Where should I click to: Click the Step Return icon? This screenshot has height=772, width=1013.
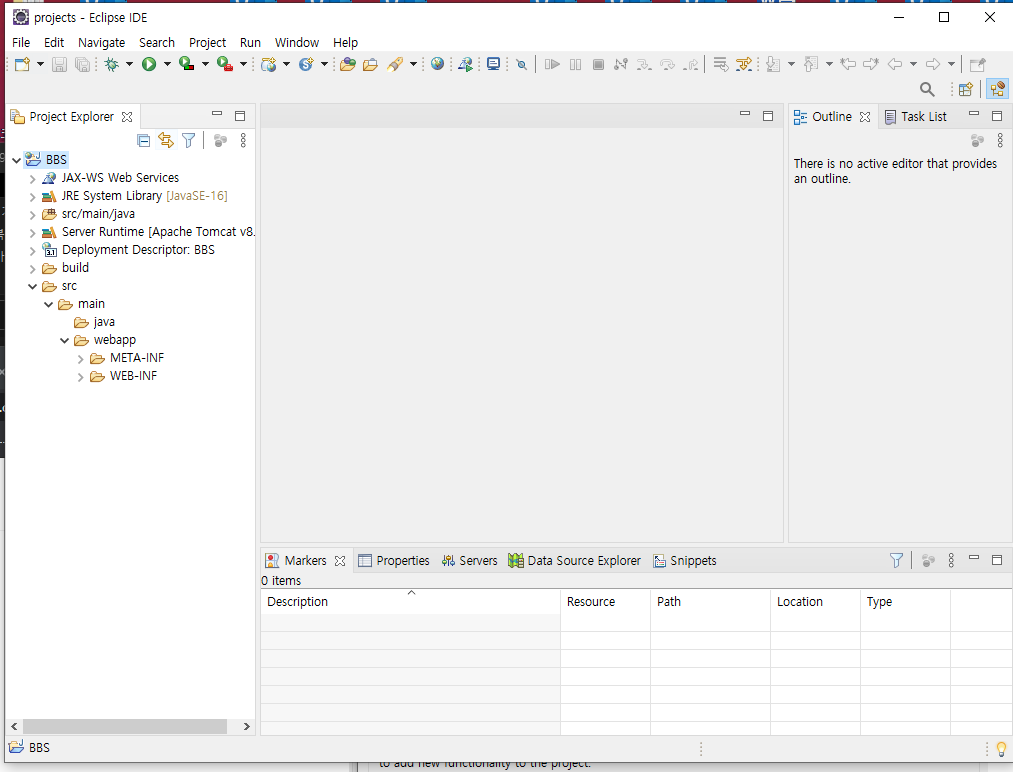(691, 64)
